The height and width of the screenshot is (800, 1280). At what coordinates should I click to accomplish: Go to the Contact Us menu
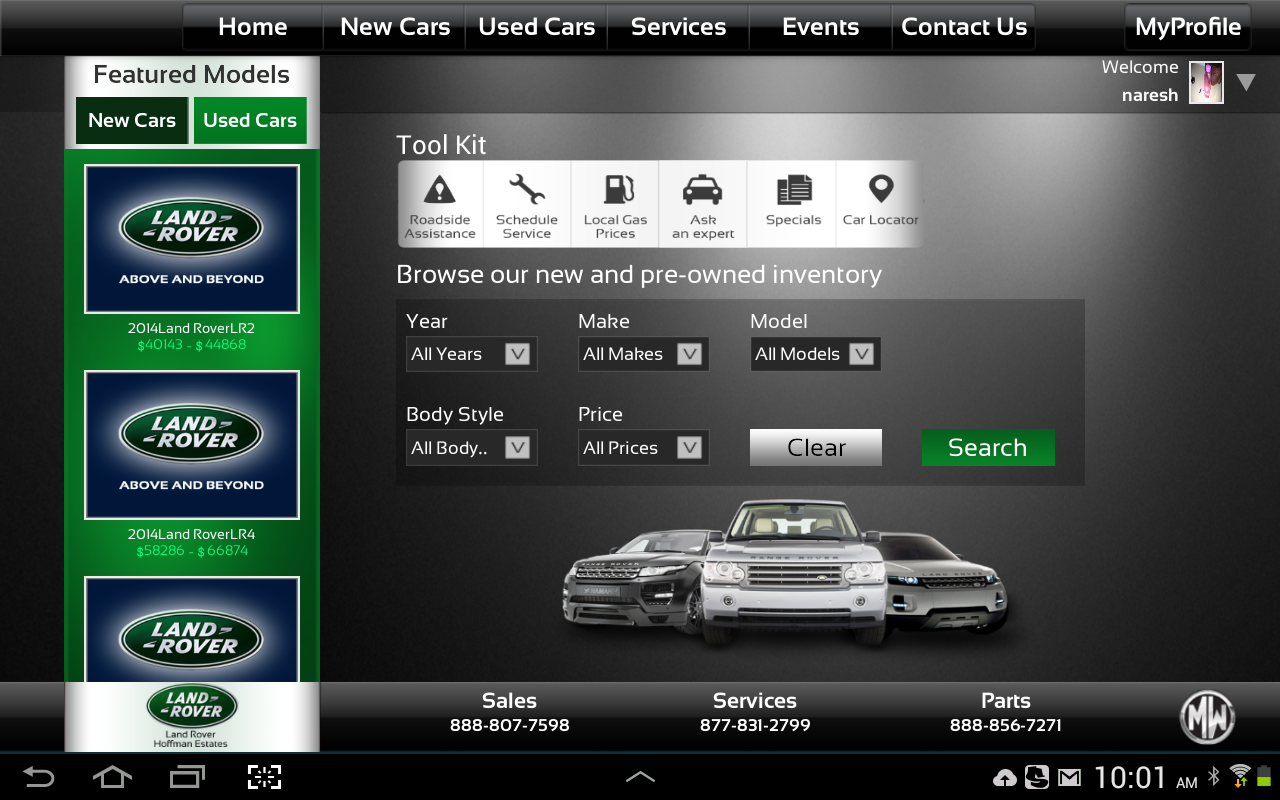[x=964, y=27]
